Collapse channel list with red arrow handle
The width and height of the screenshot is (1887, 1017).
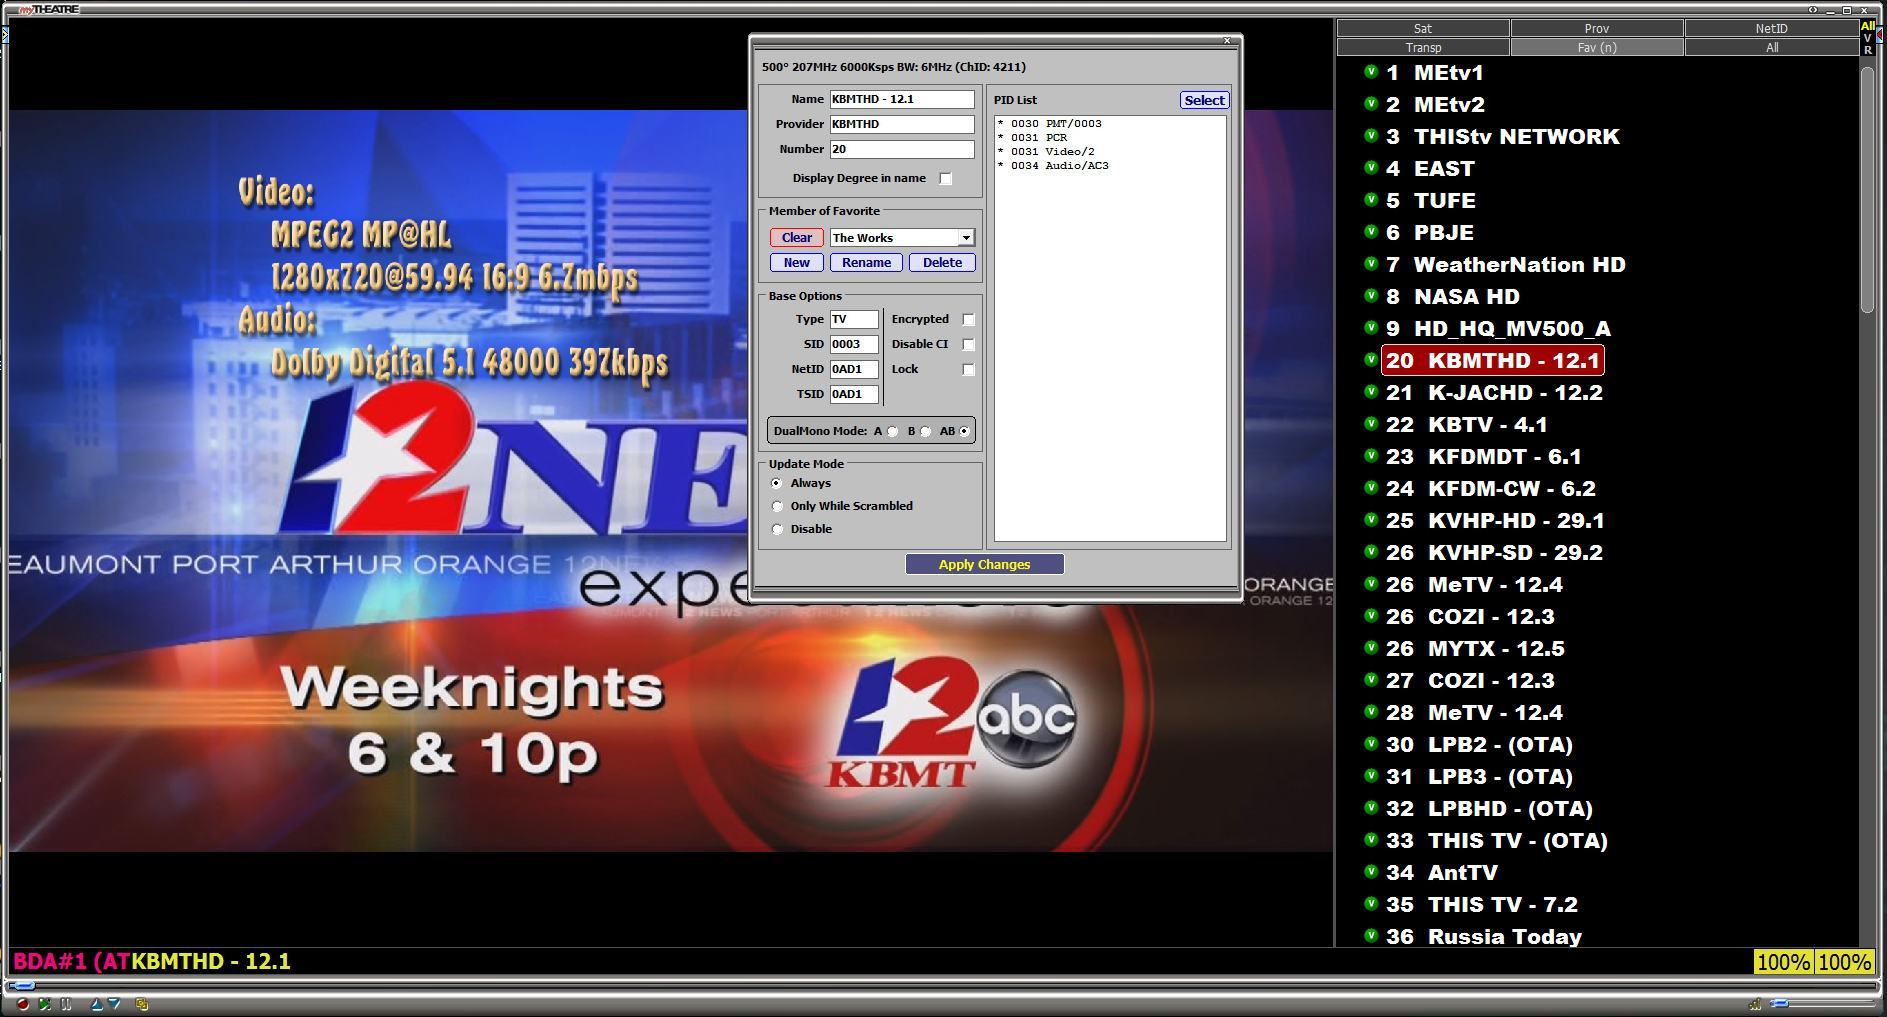pyautogui.click(x=1881, y=34)
